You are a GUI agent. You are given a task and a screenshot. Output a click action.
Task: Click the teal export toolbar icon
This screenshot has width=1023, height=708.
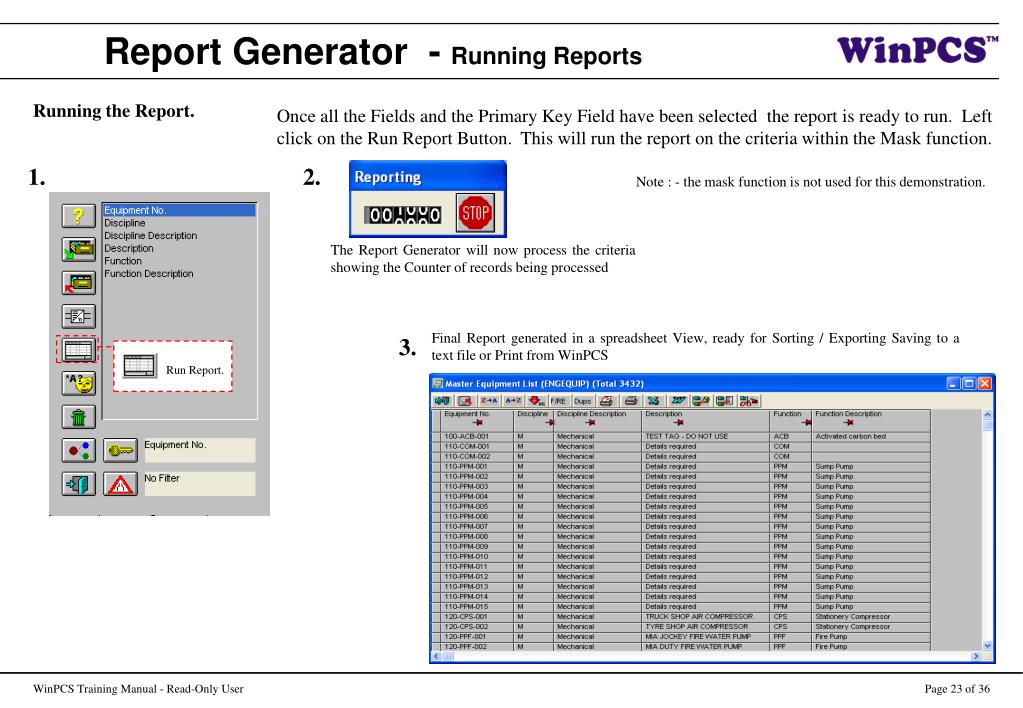tap(654, 401)
